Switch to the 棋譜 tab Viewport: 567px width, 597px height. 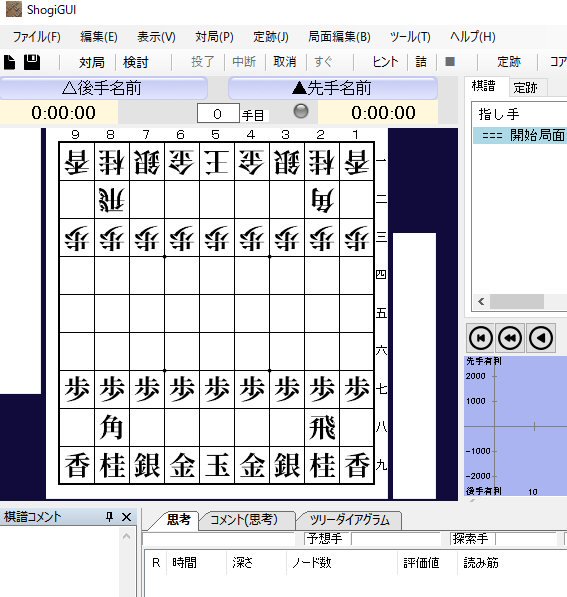pos(483,86)
